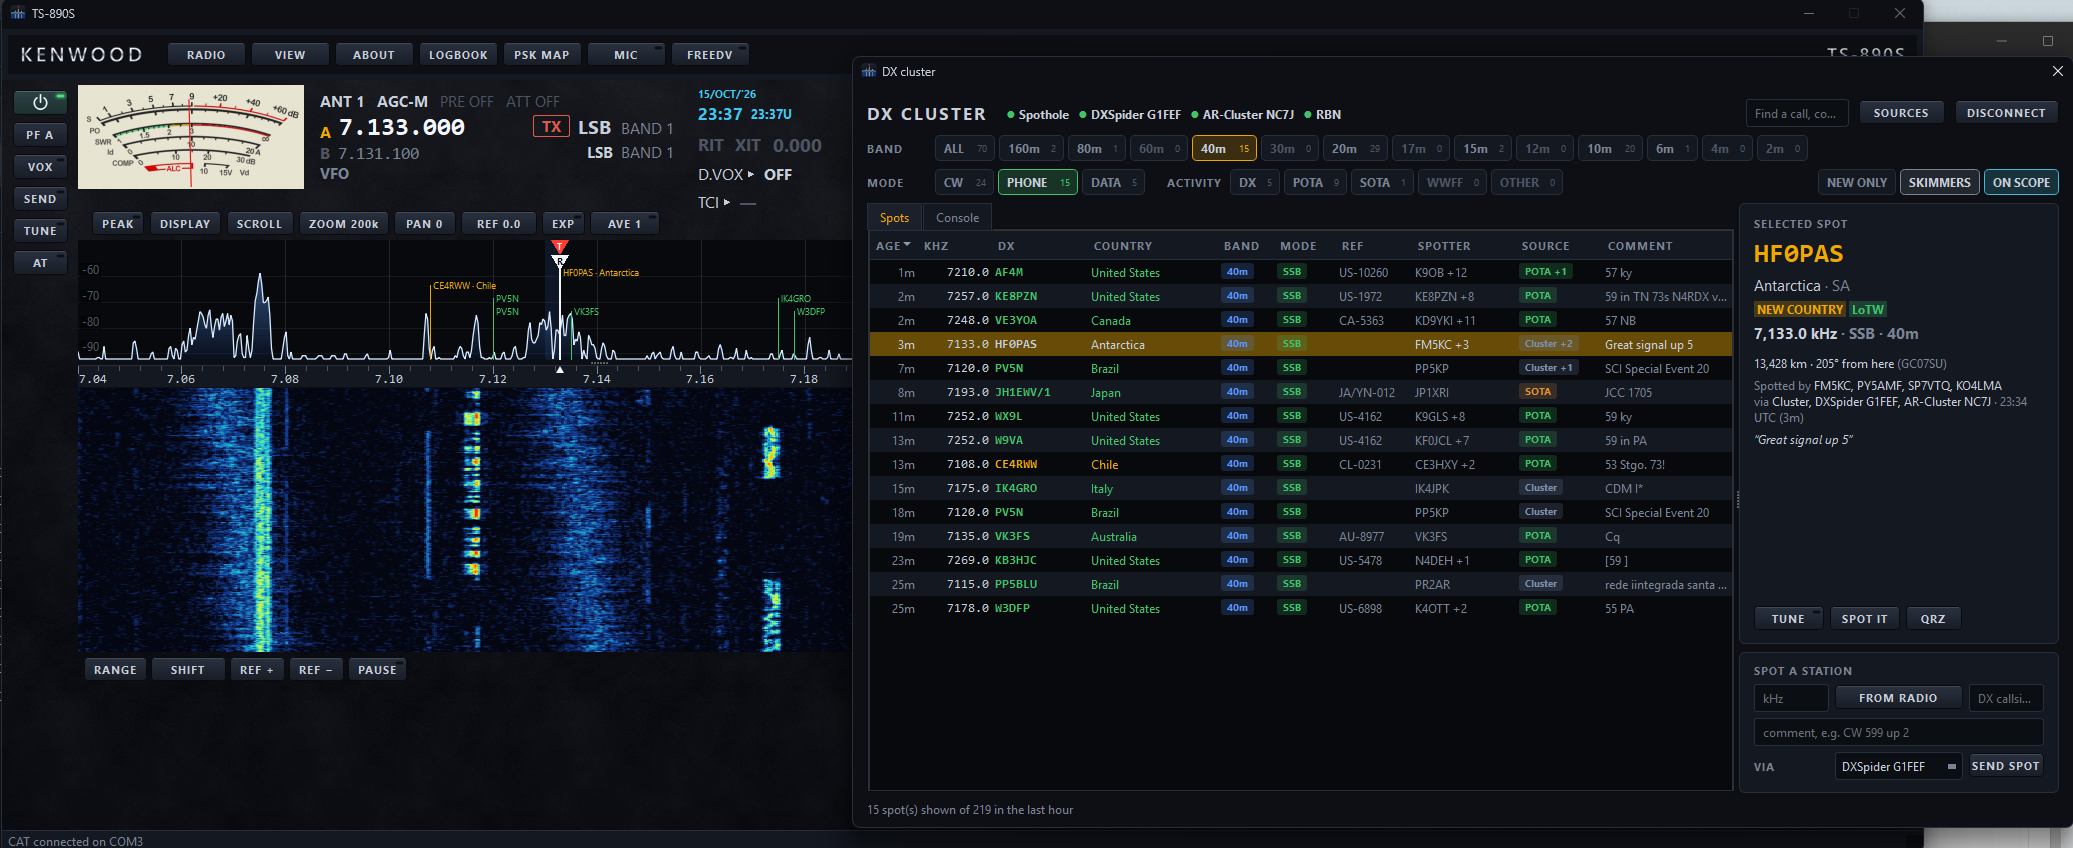Click the red VFO marker on the spectrum
The image size is (2073, 848).
click(x=560, y=246)
